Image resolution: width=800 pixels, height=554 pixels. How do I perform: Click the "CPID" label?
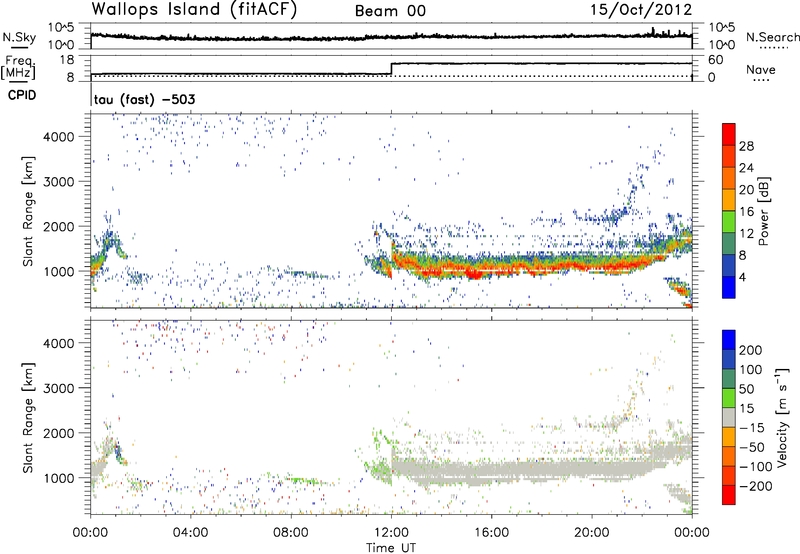22,95
